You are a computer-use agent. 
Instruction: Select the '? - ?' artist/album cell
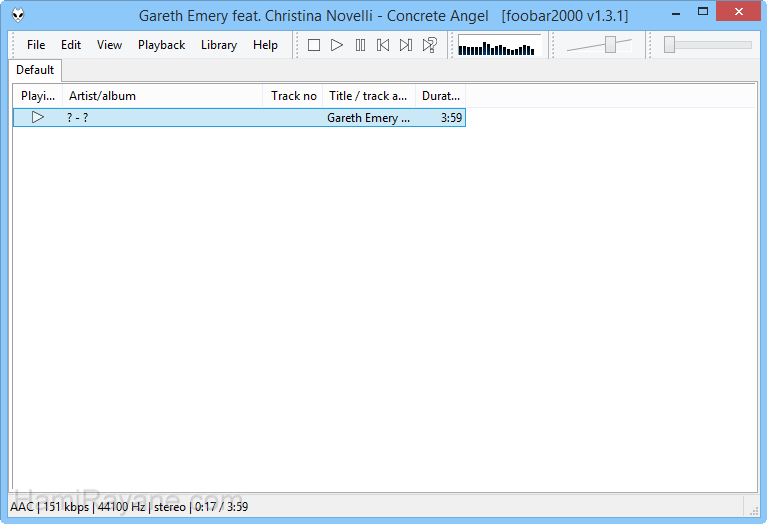click(x=162, y=117)
